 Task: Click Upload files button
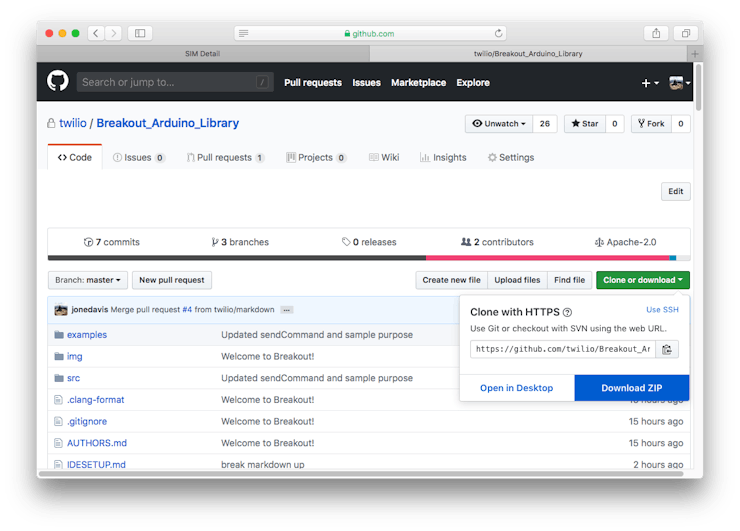click(517, 280)
